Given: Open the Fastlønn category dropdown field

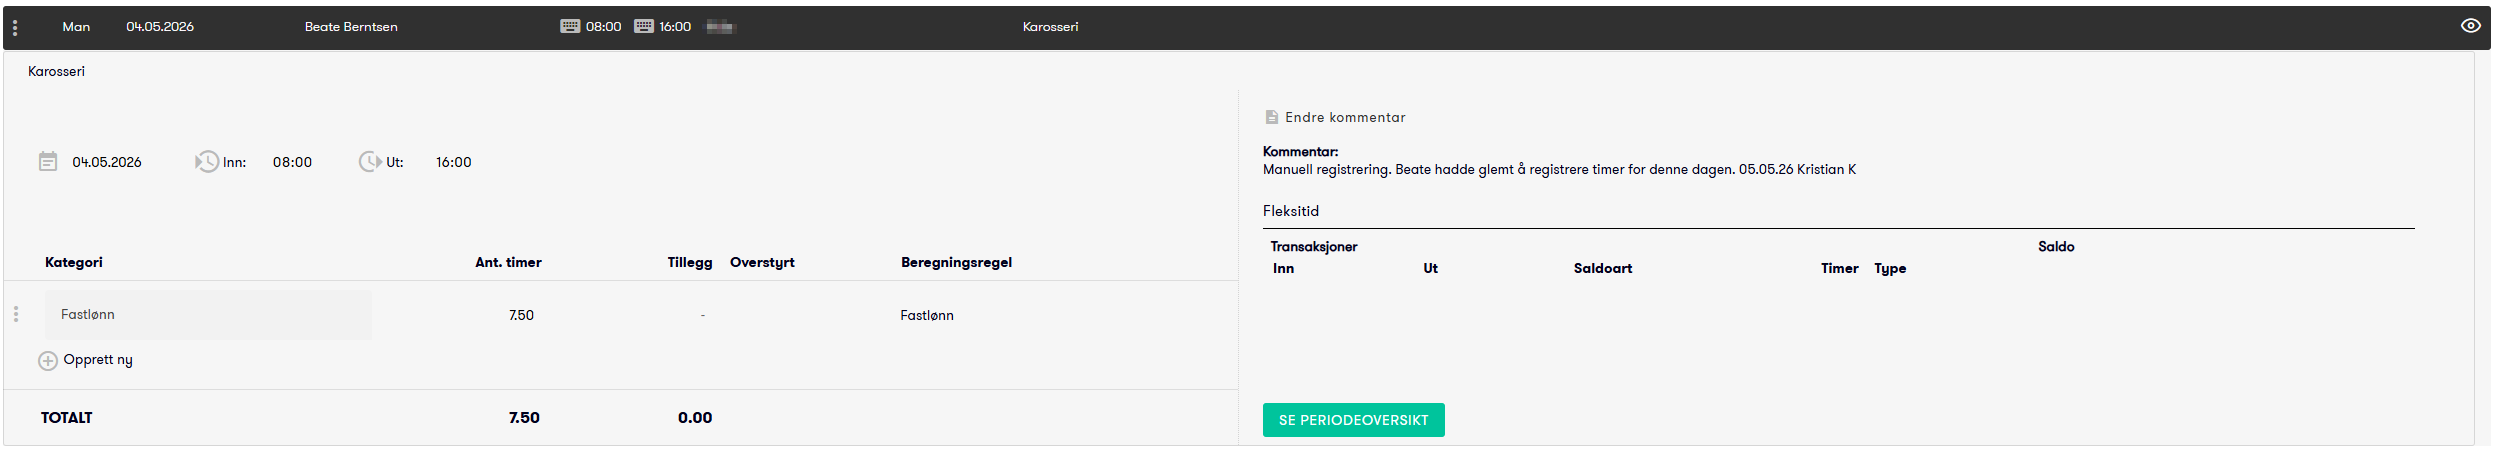Looking at the screenshot, I should click(208, 315).
